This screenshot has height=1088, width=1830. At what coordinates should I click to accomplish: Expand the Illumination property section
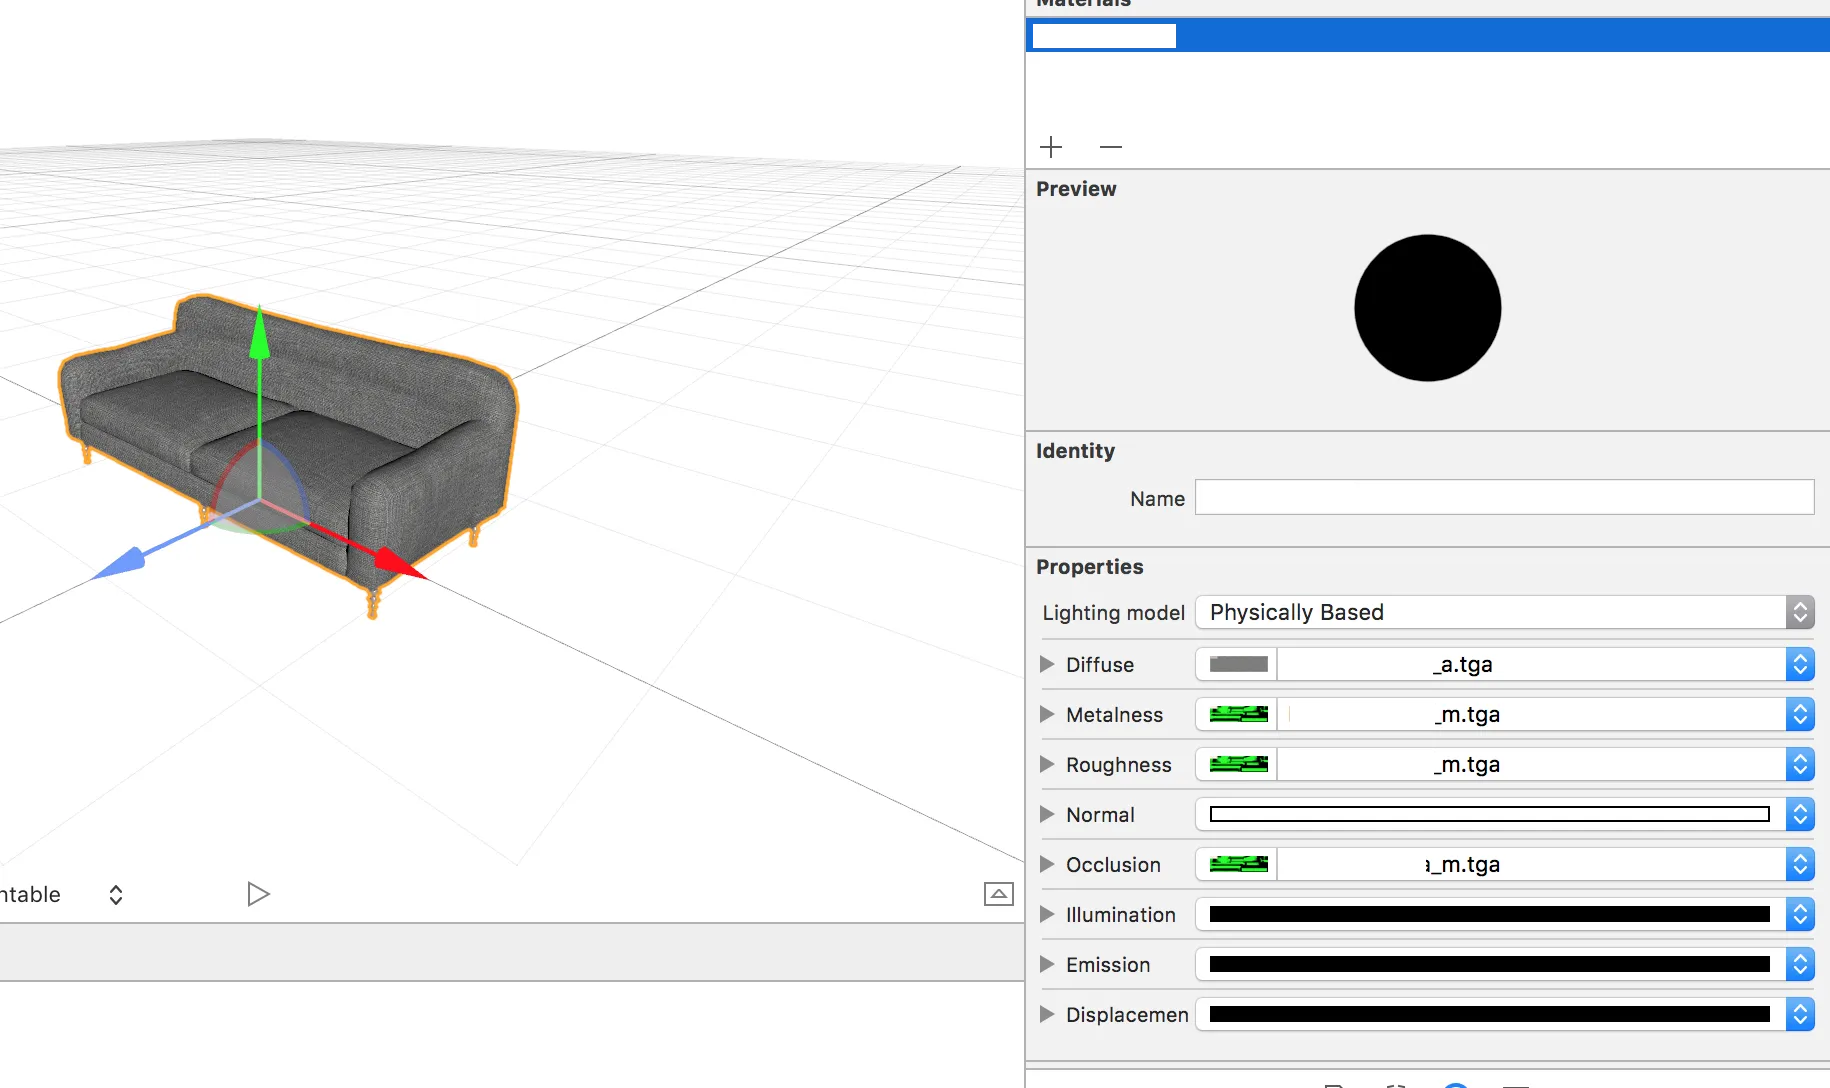click(x=1047, y=914)
